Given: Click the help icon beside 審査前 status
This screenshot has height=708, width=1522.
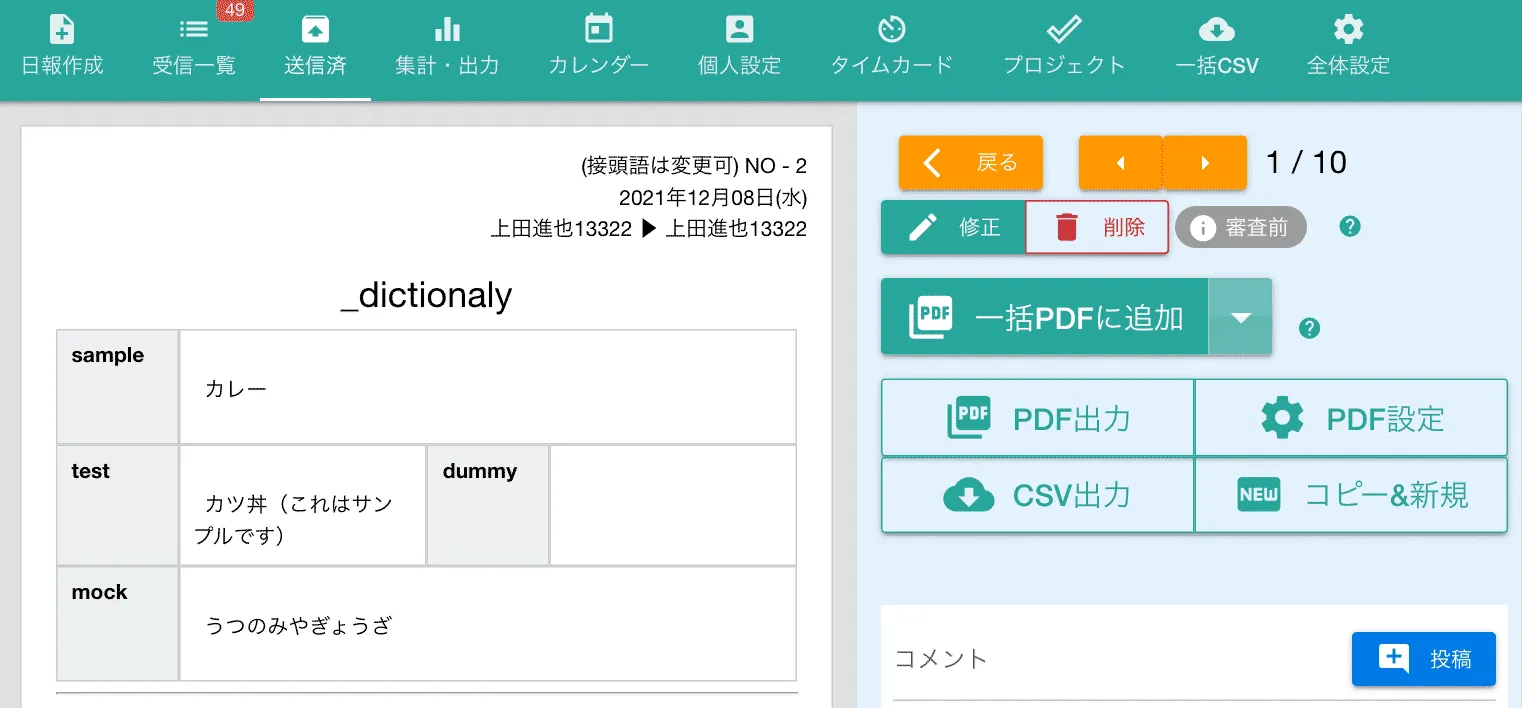Looking at the screenshot, I should point(1349,227).
